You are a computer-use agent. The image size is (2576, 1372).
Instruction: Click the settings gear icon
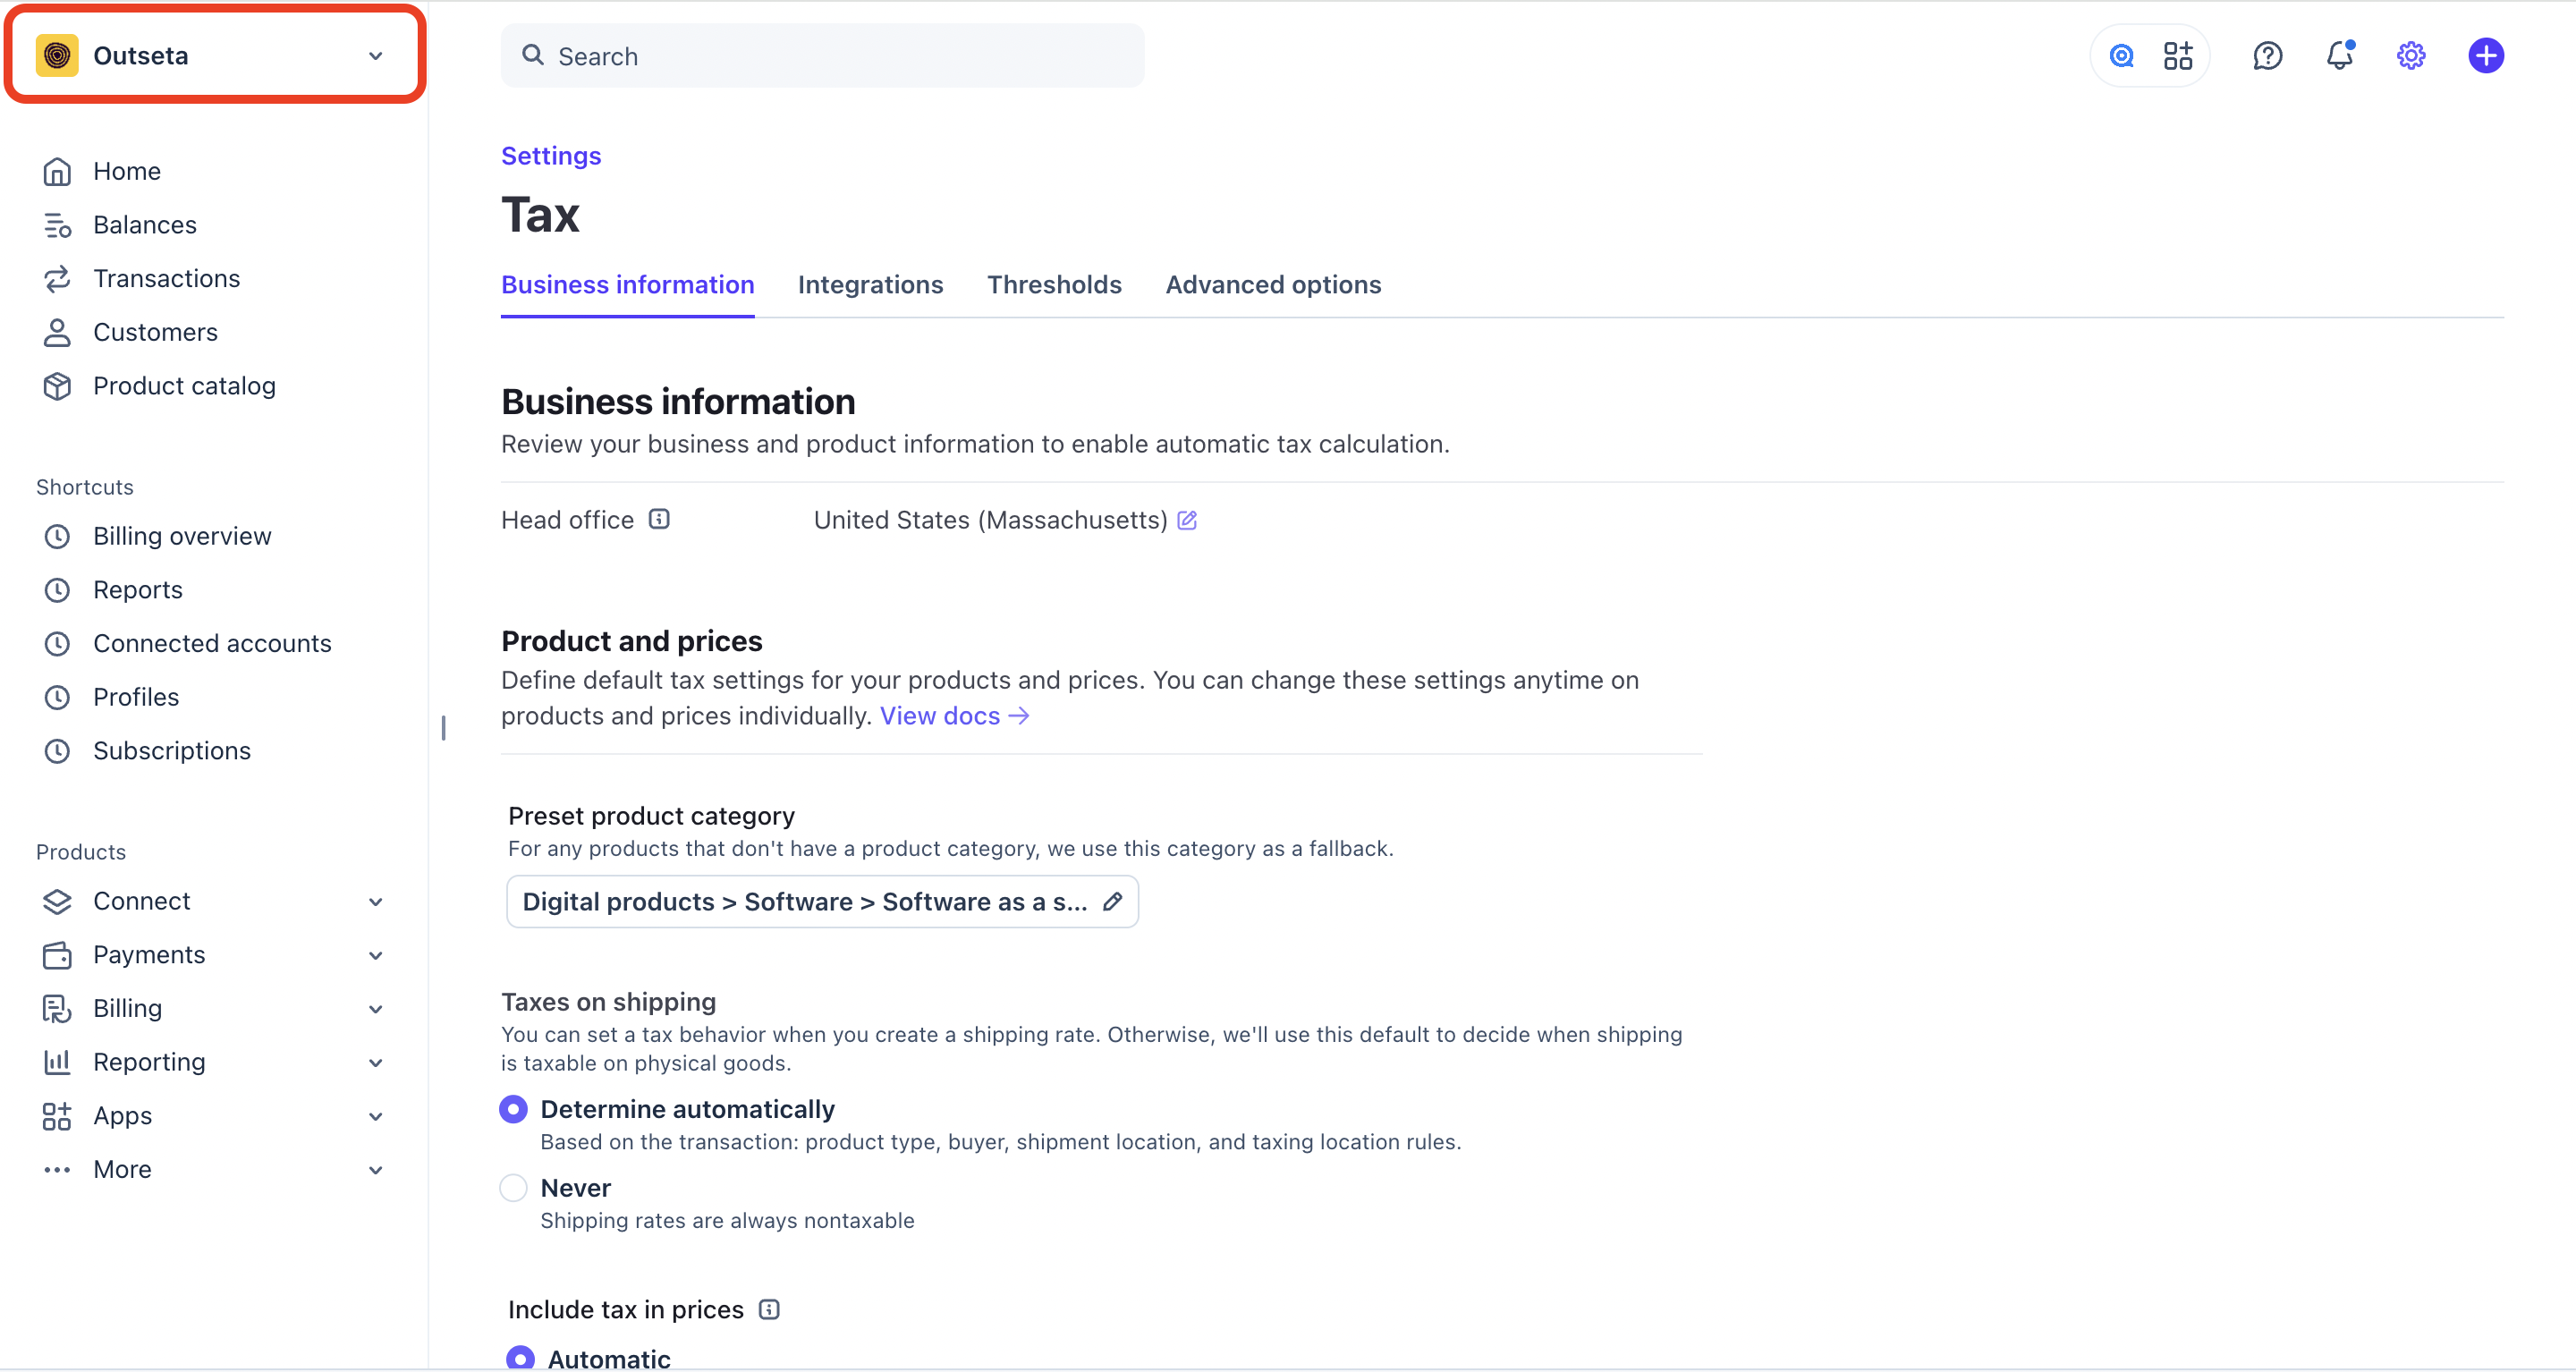click(2411, 55)
